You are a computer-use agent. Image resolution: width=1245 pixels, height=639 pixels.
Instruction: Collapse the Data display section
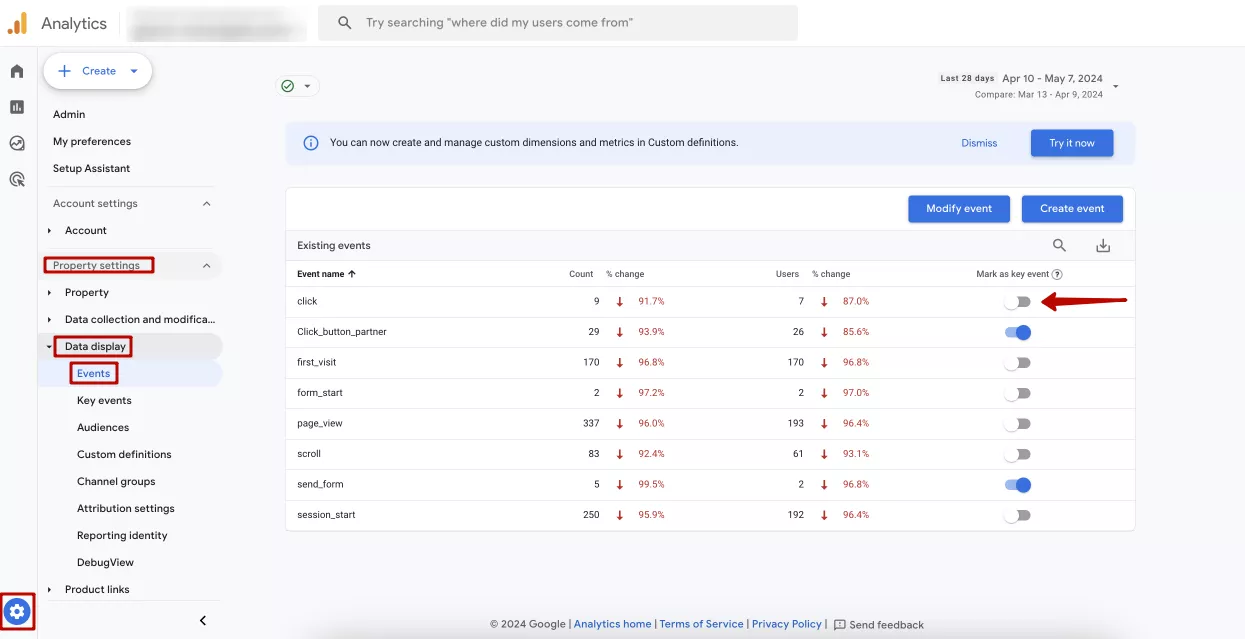(x=49, y=347)
